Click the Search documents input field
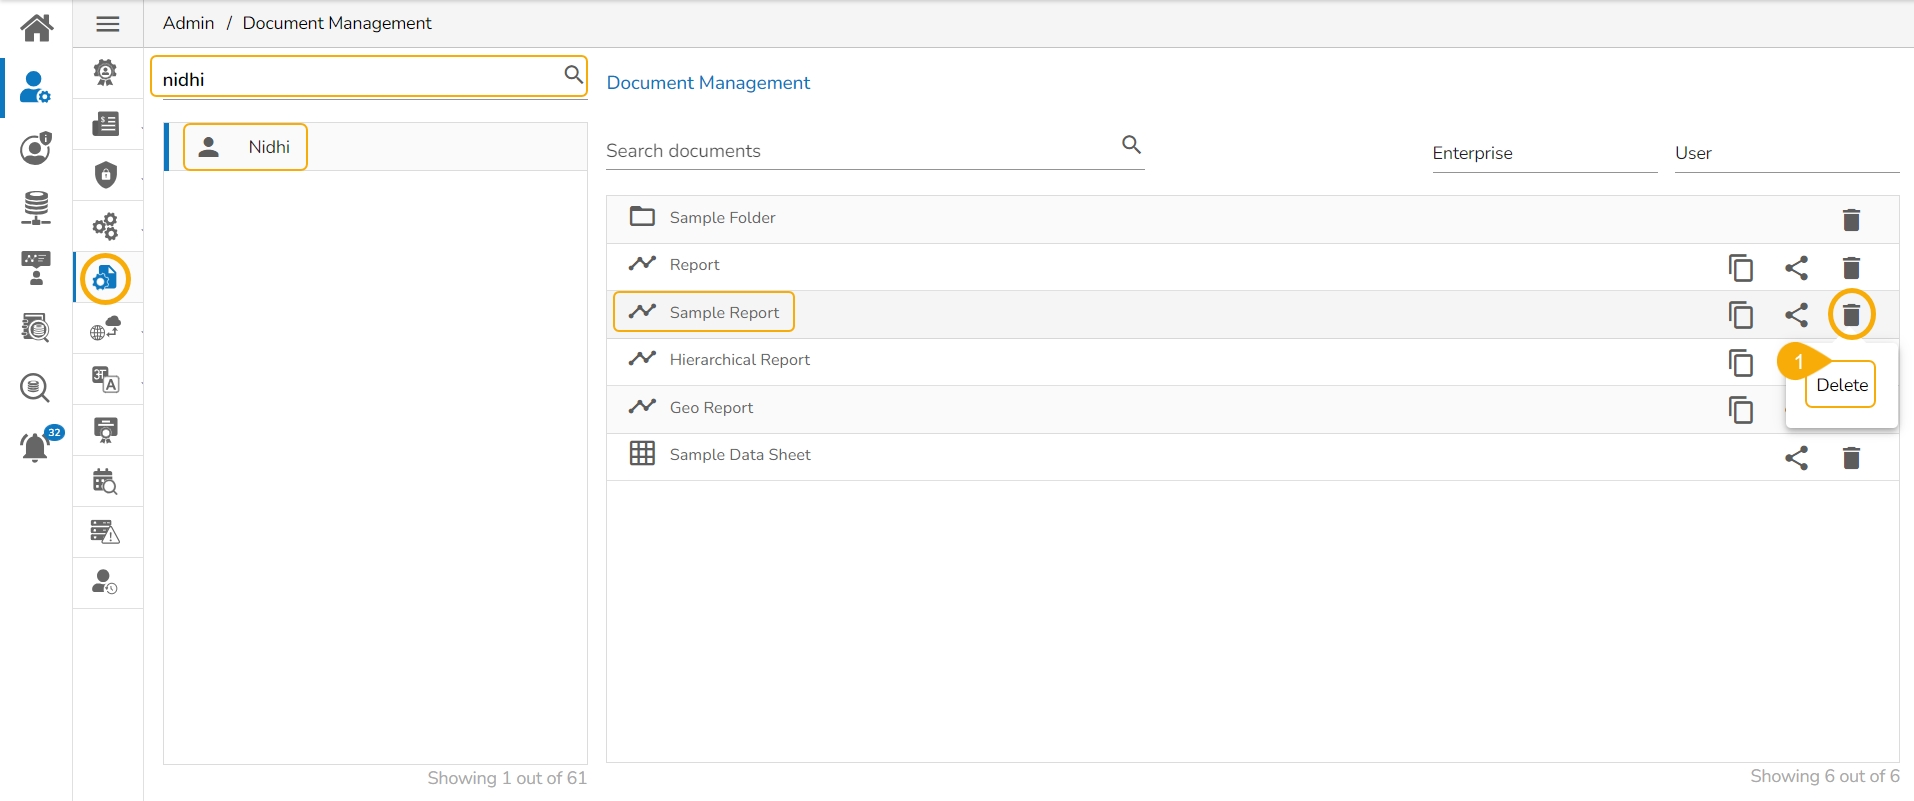Screen dimensions: 1914x801 coord(860,151)
